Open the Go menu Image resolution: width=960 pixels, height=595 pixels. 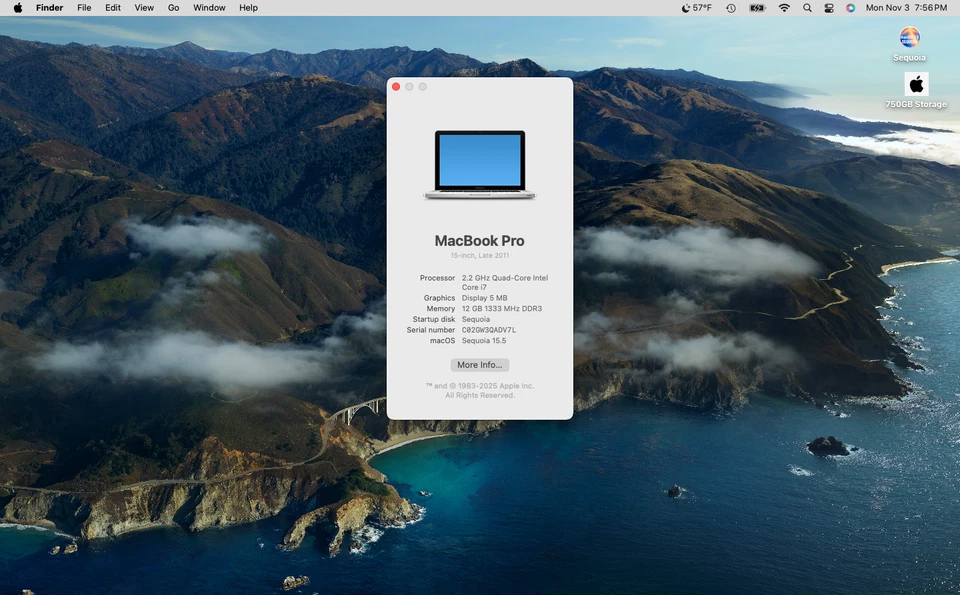pos(173,8)
